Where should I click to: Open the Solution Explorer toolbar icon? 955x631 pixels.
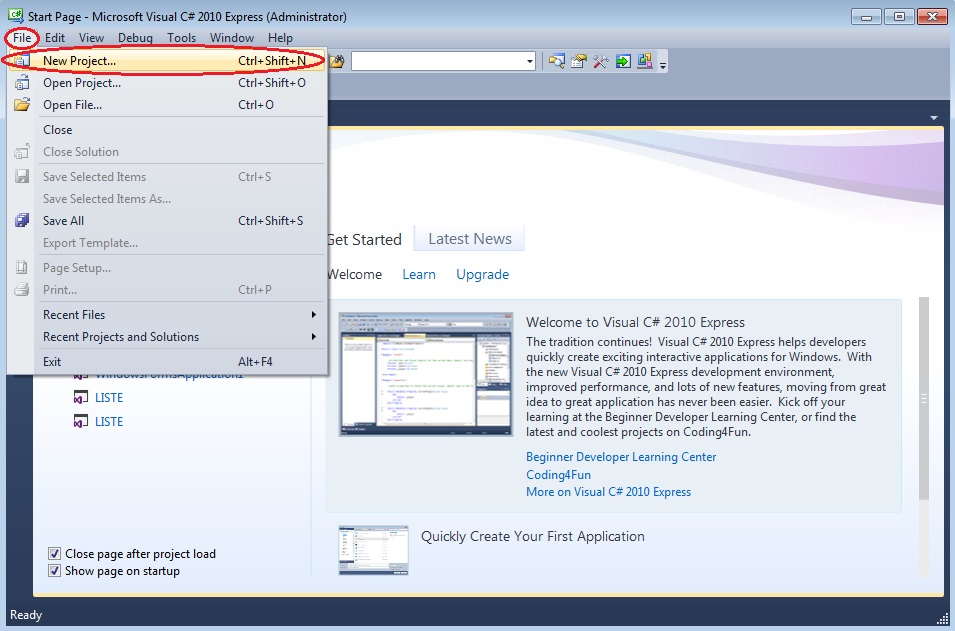pos(557,61)
